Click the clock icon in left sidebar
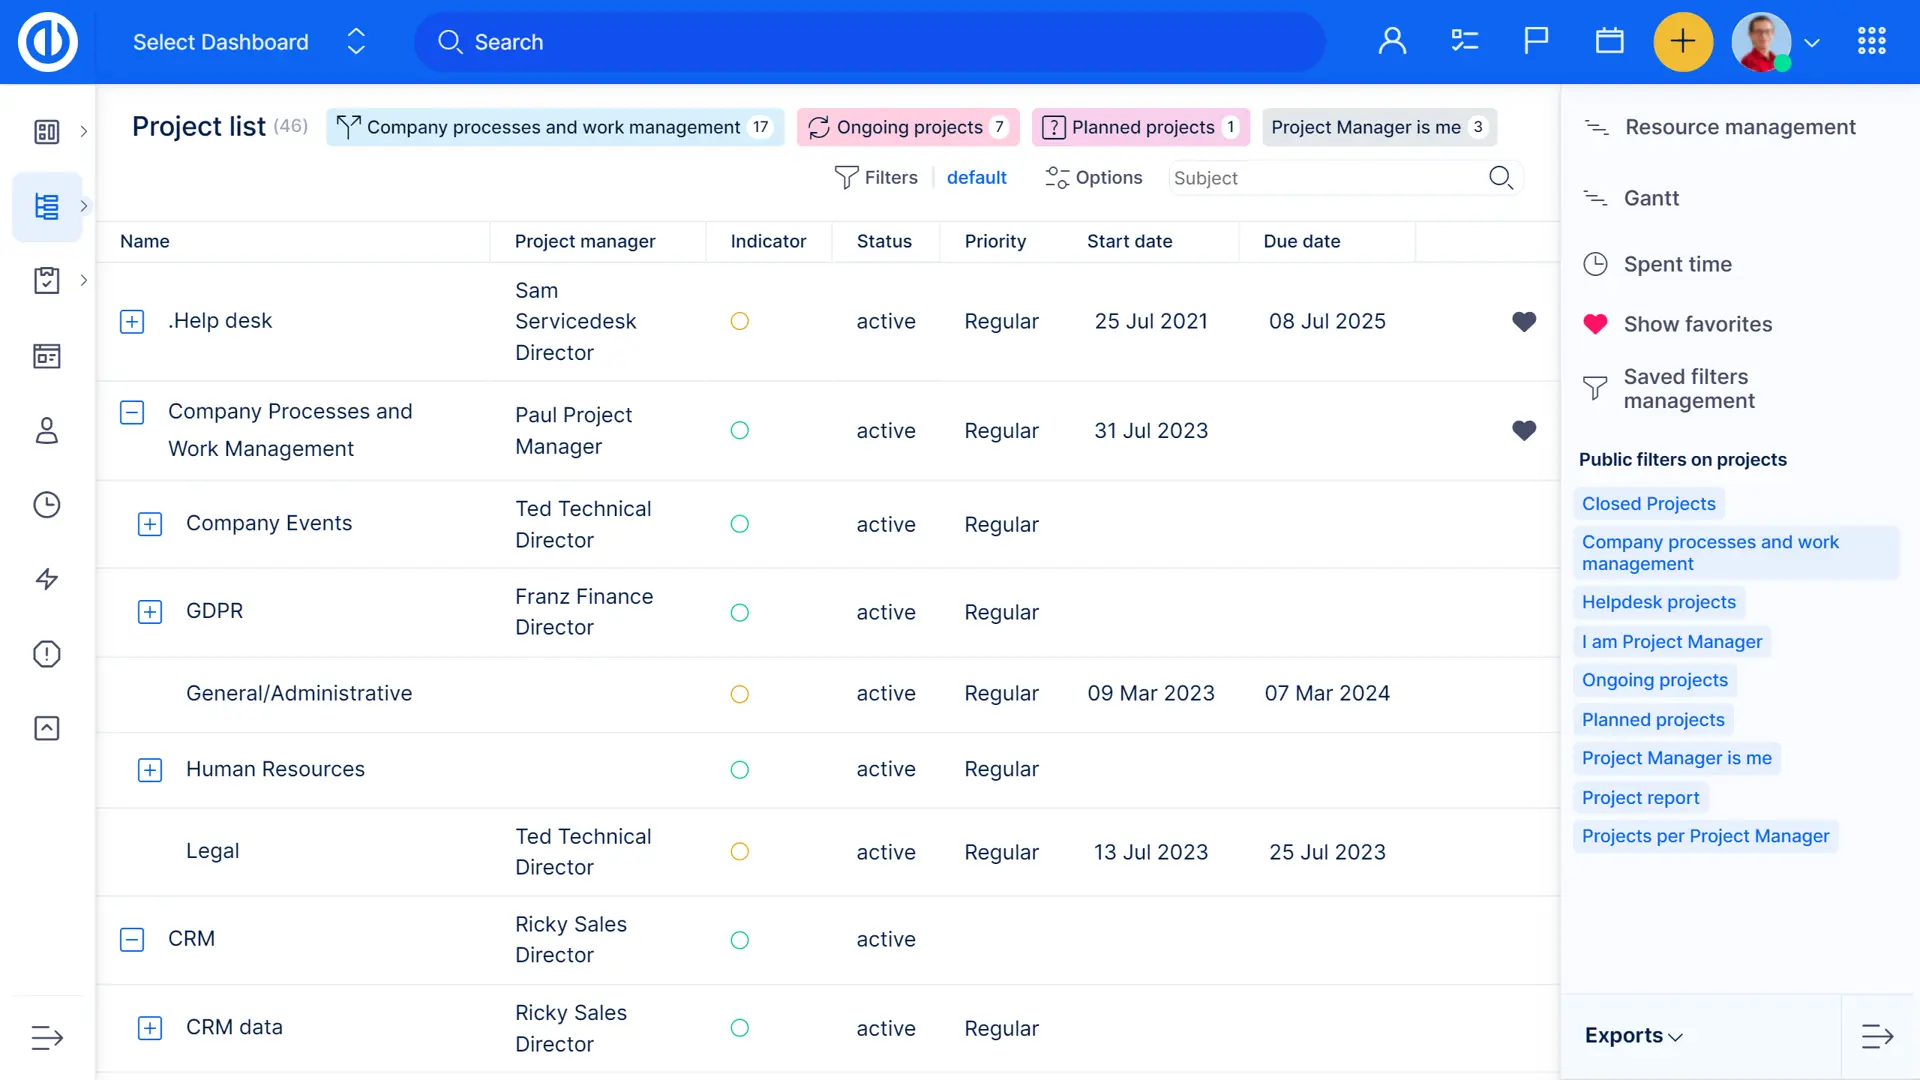 click(x=47, y=505)
